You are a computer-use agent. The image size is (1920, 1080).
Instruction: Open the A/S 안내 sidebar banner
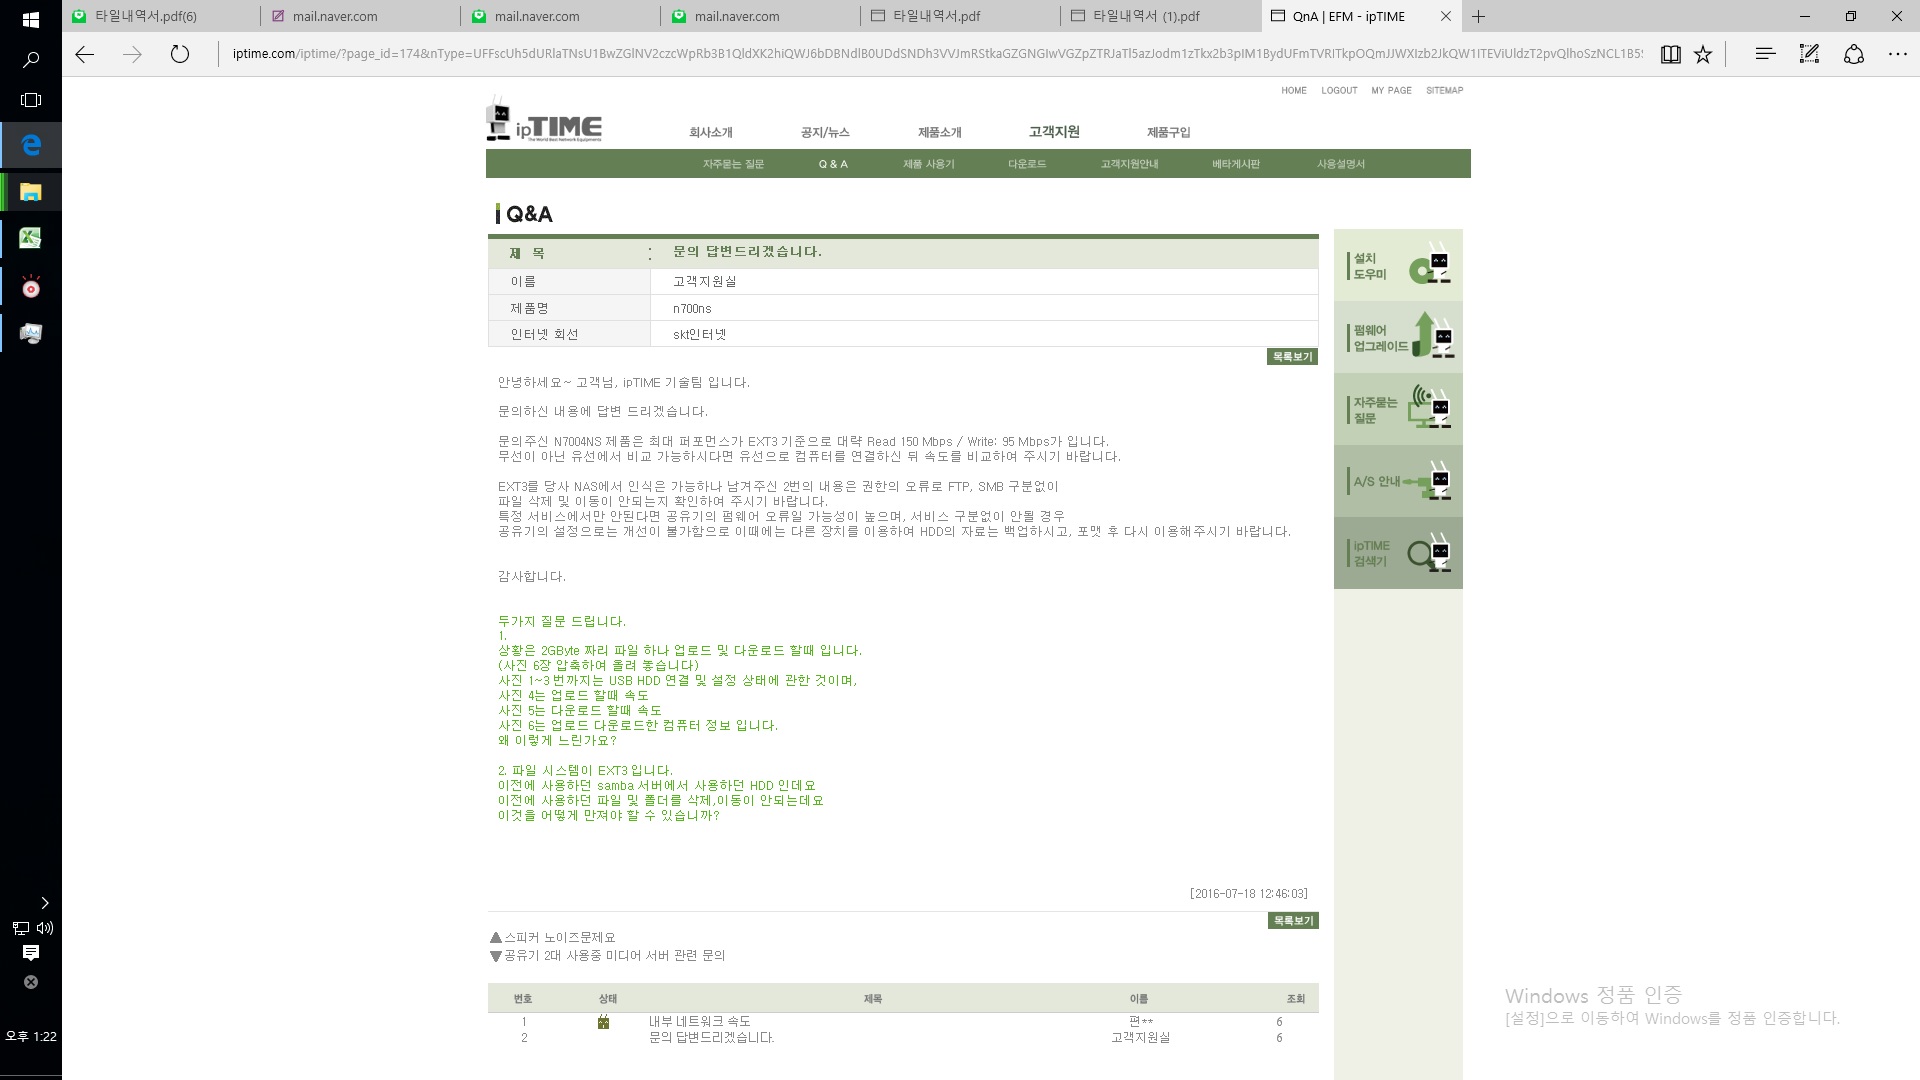point(1398,481)
